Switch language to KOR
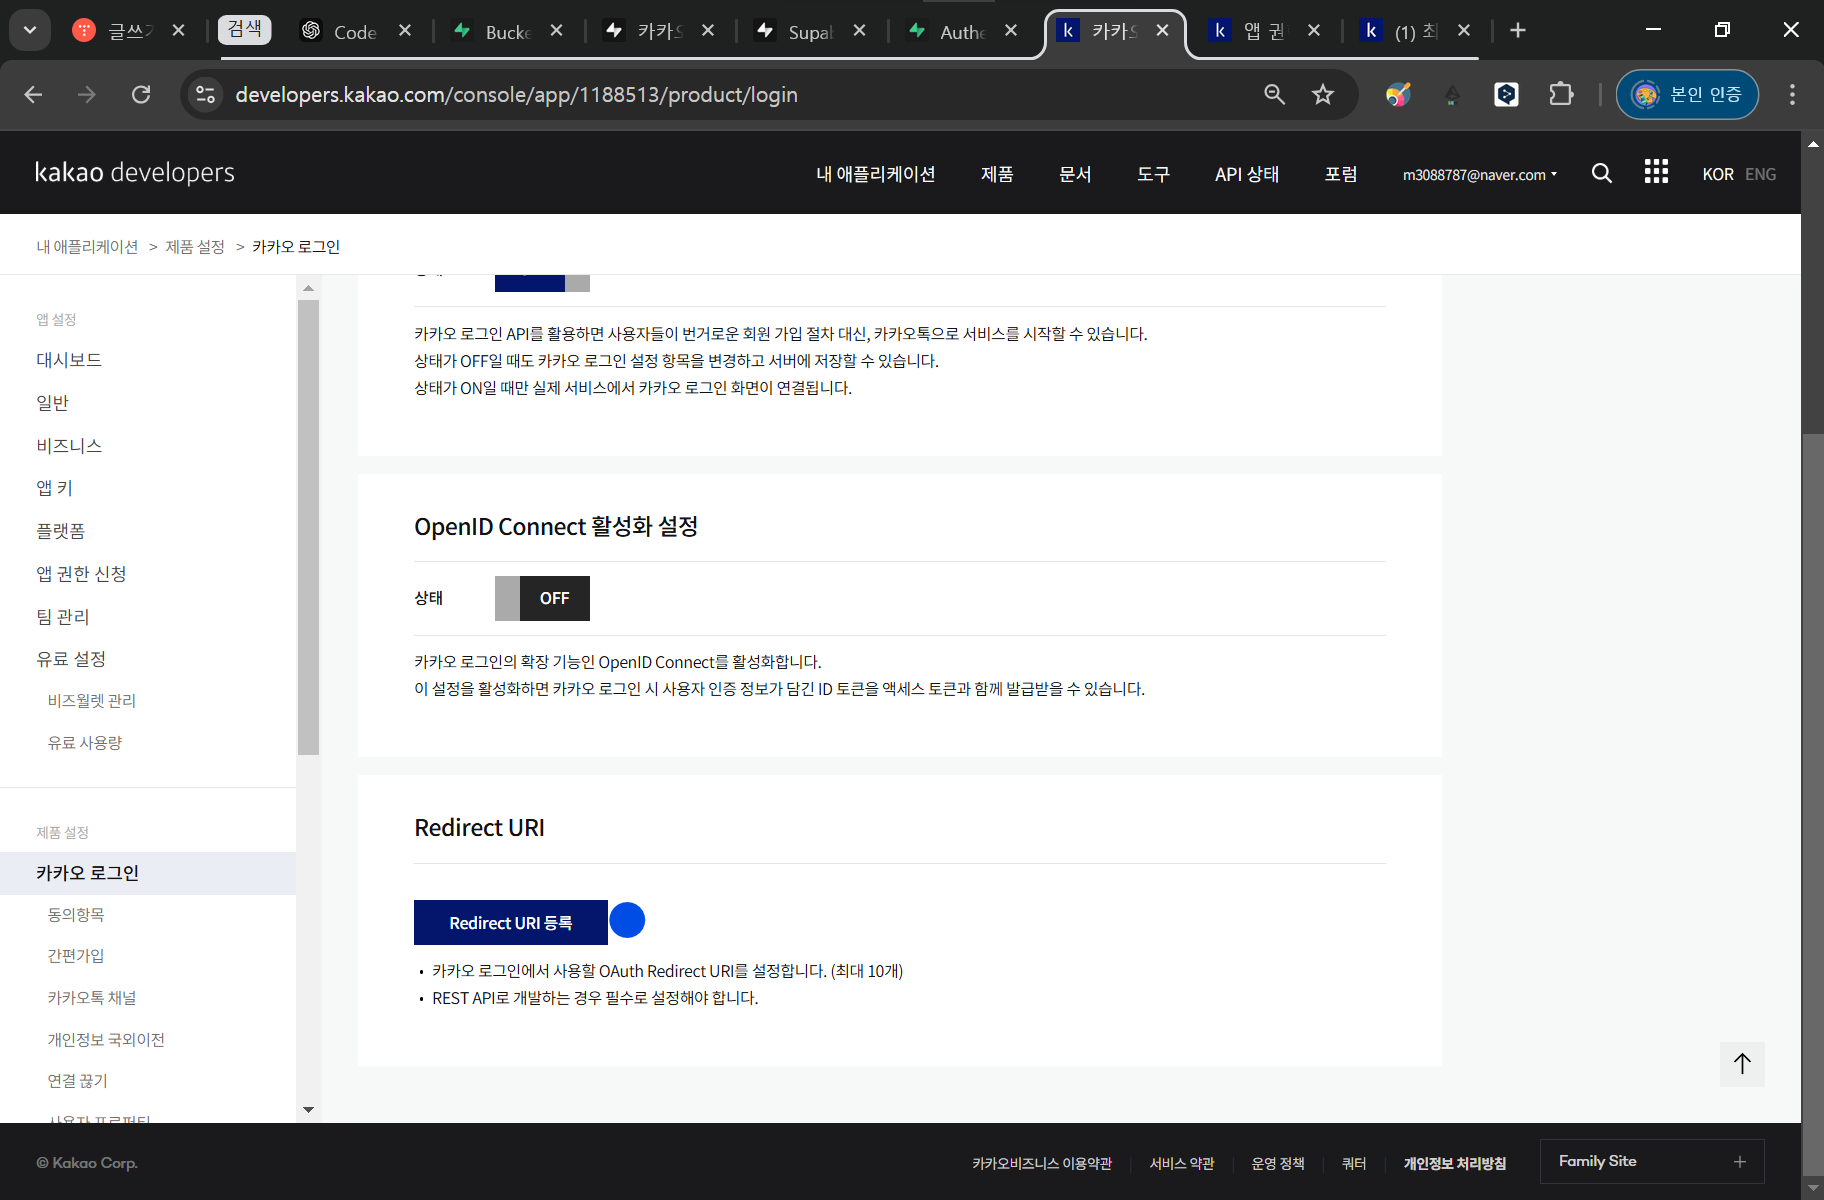The width and height of the screenshot is (1824, 1200). [1718, 174]
